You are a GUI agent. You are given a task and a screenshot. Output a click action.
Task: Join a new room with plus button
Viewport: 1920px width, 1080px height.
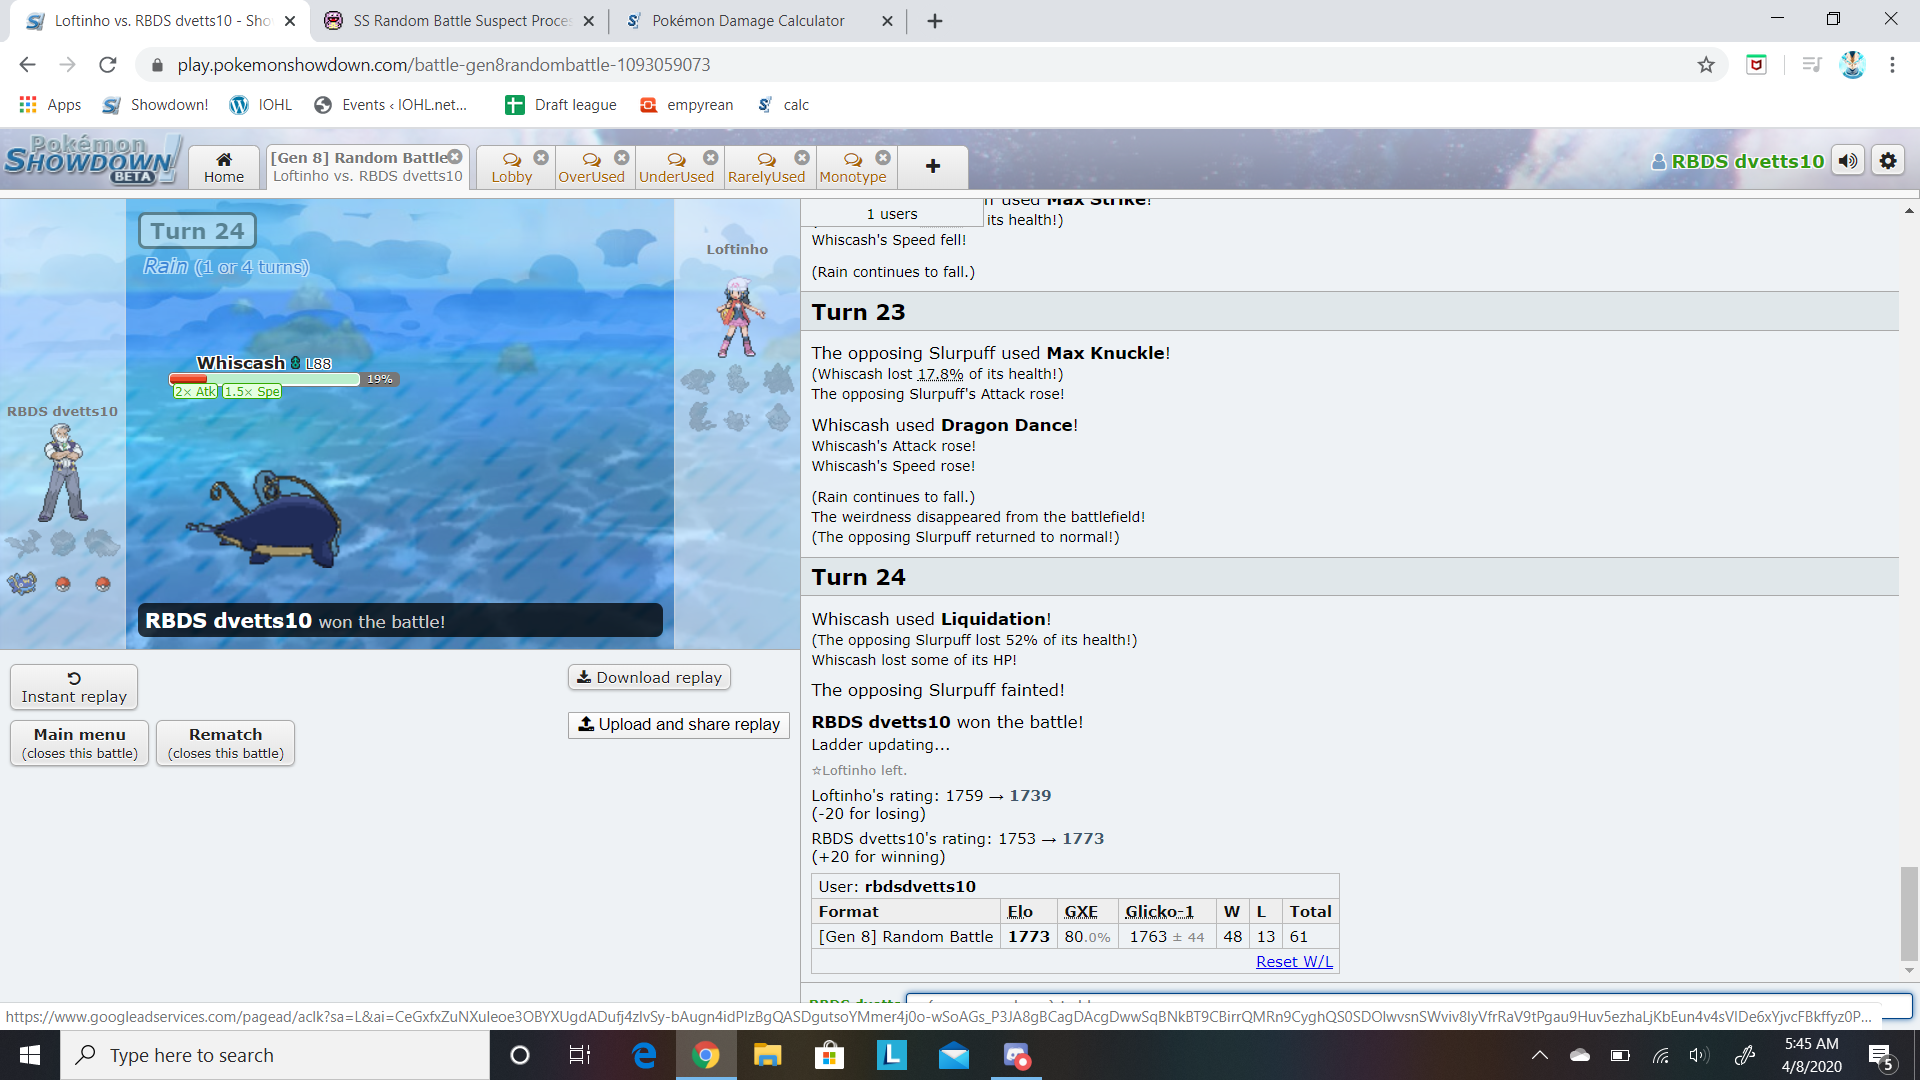[933, 167]
